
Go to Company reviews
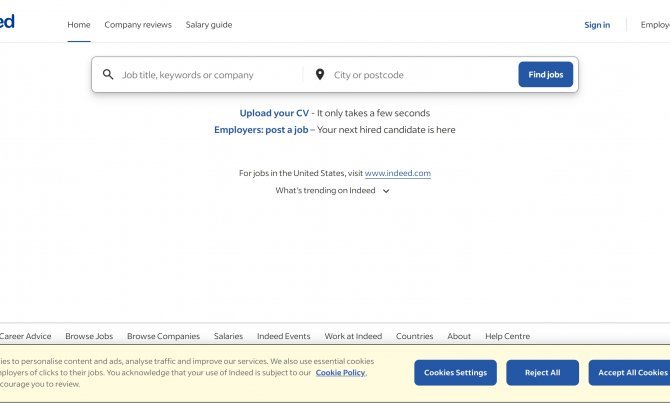point(138,25)
